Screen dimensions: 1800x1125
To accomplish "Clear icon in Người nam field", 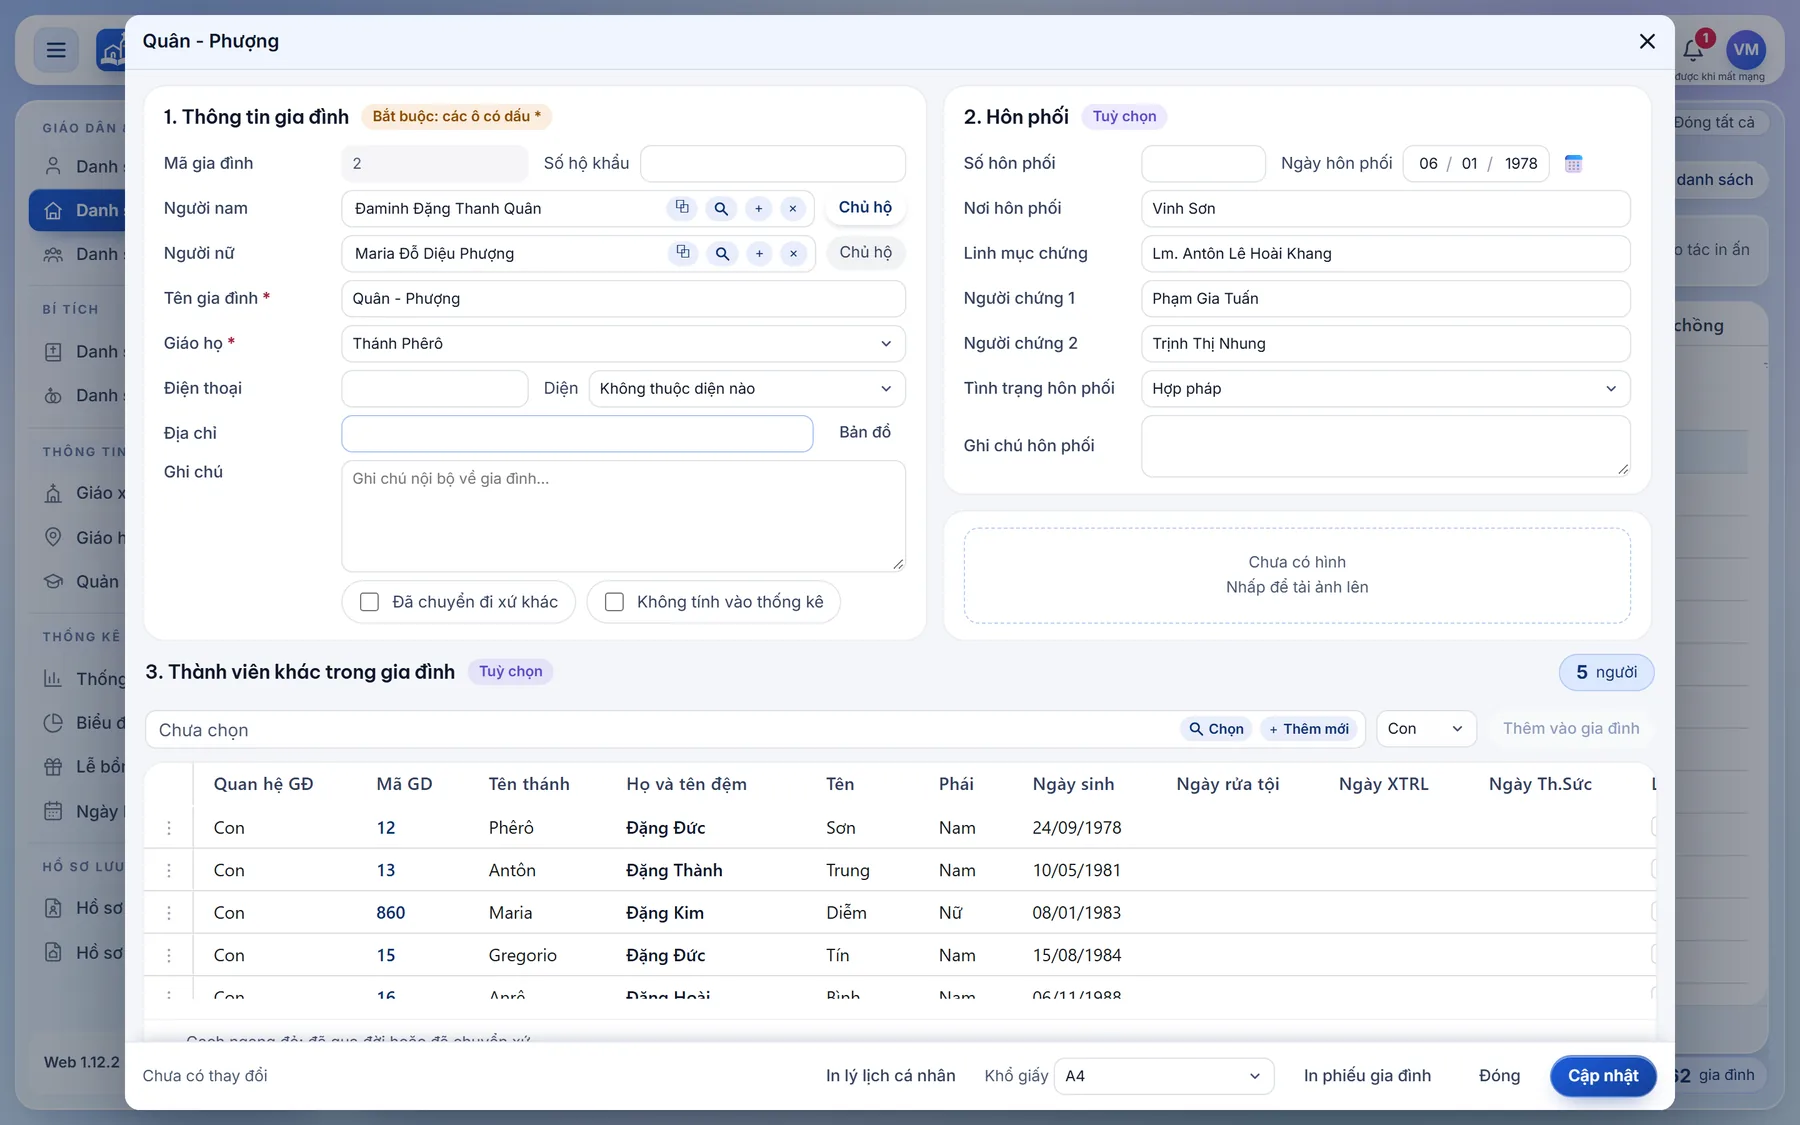I will (793, 209).
